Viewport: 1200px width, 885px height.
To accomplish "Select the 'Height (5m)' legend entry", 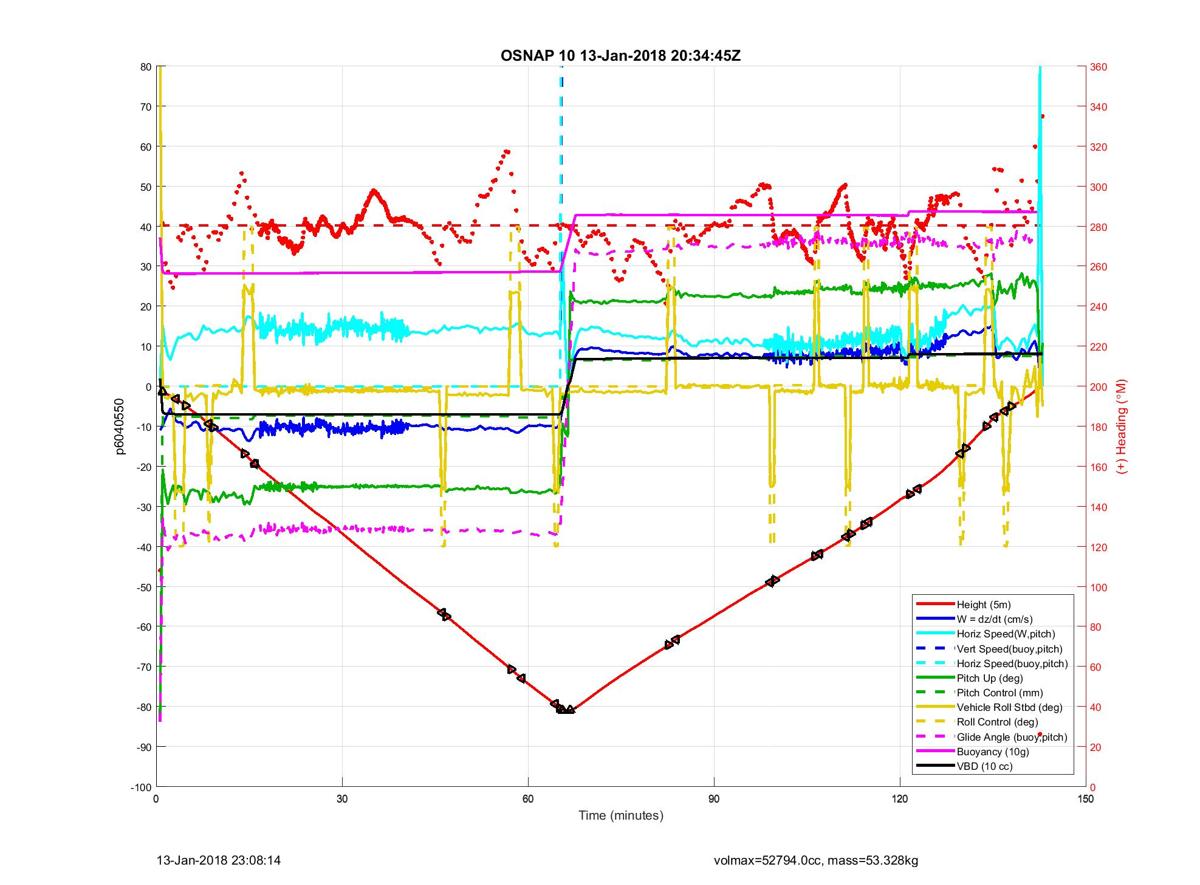I will point(986,605).
